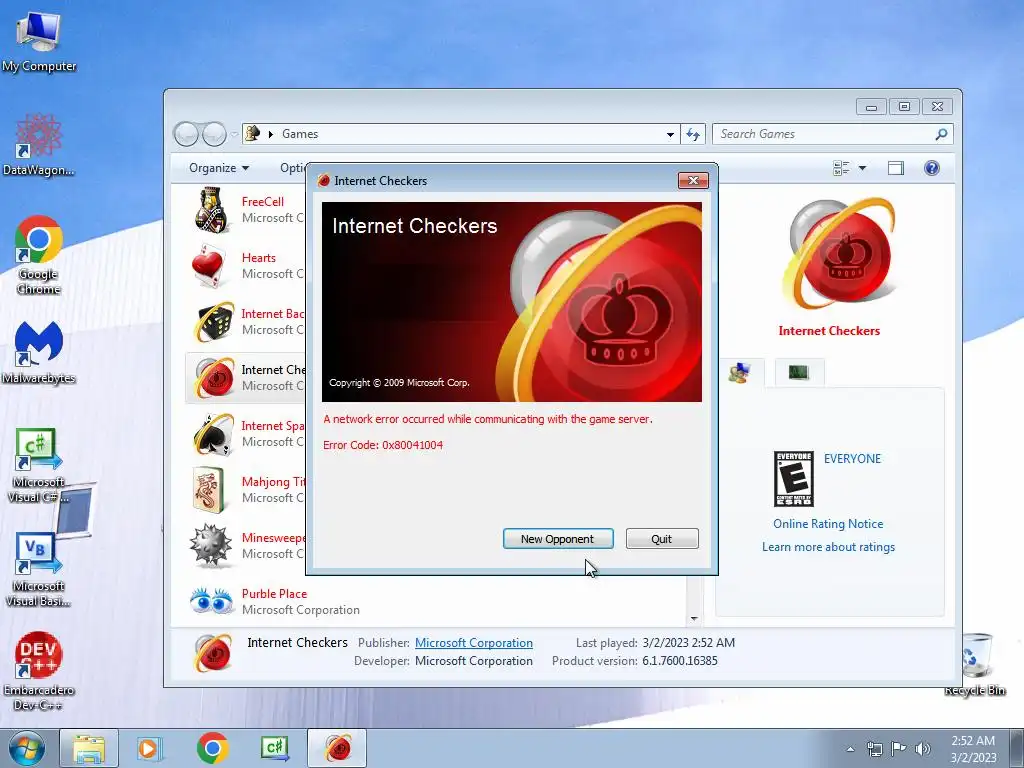Select the FreeCell game icon
This screenshot has width=1024, height=768.
click(x=212, y=210)
